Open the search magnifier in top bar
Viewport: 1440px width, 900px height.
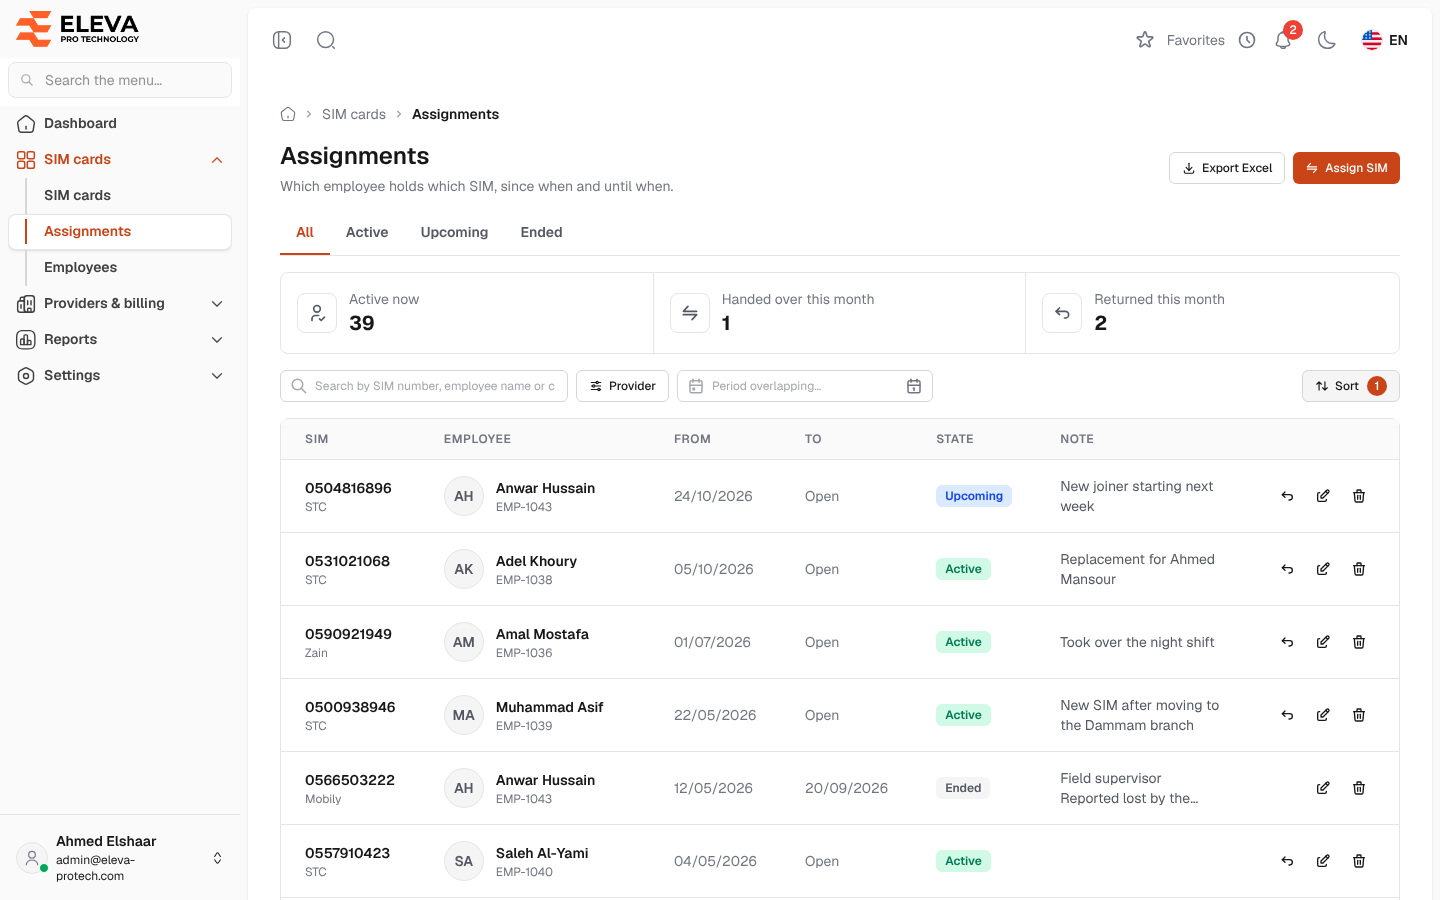pos(326,40)
